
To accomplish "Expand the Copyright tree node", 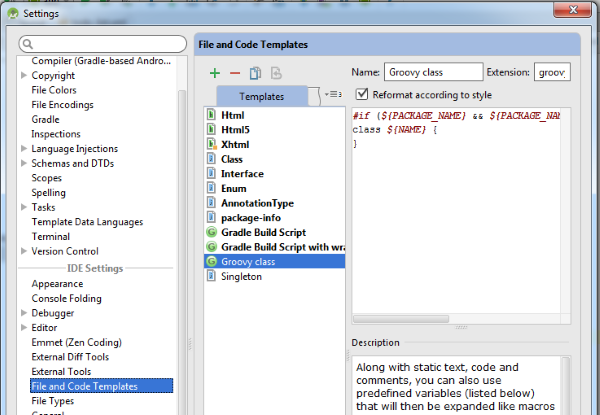I will pyautogui.click(x=24, y=75).
